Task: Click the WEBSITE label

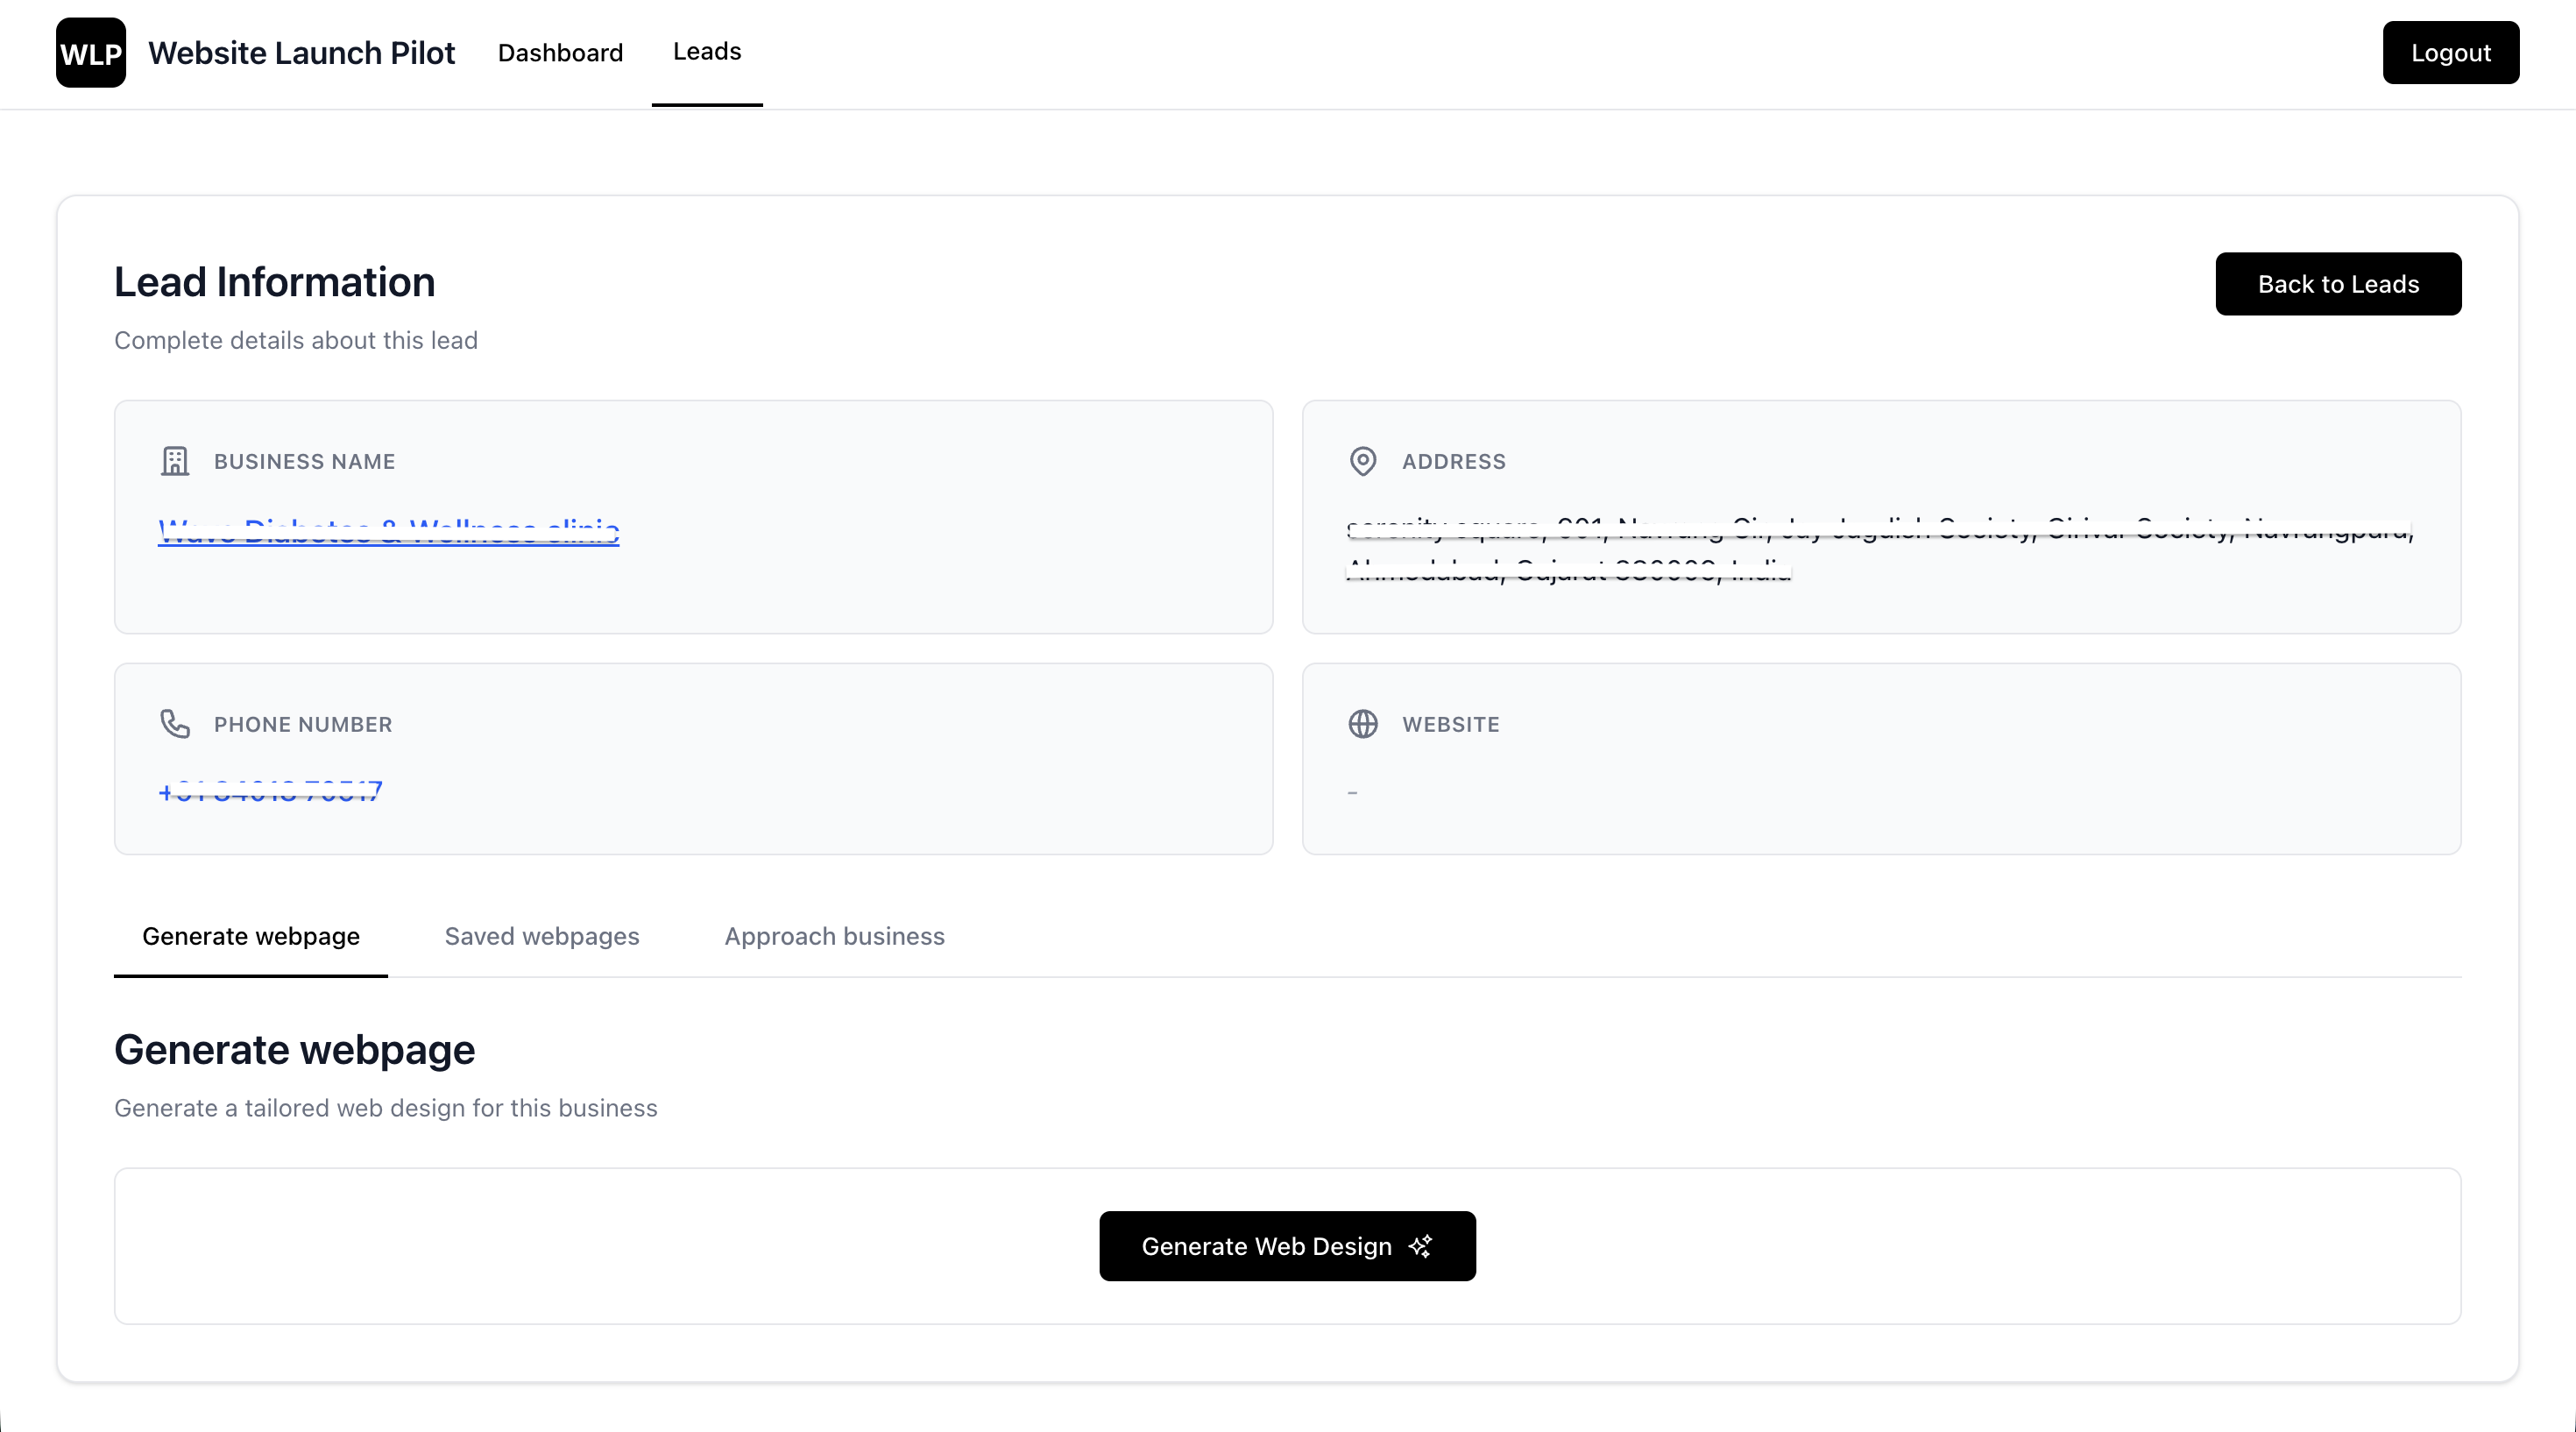Action: pos(1450,724)
